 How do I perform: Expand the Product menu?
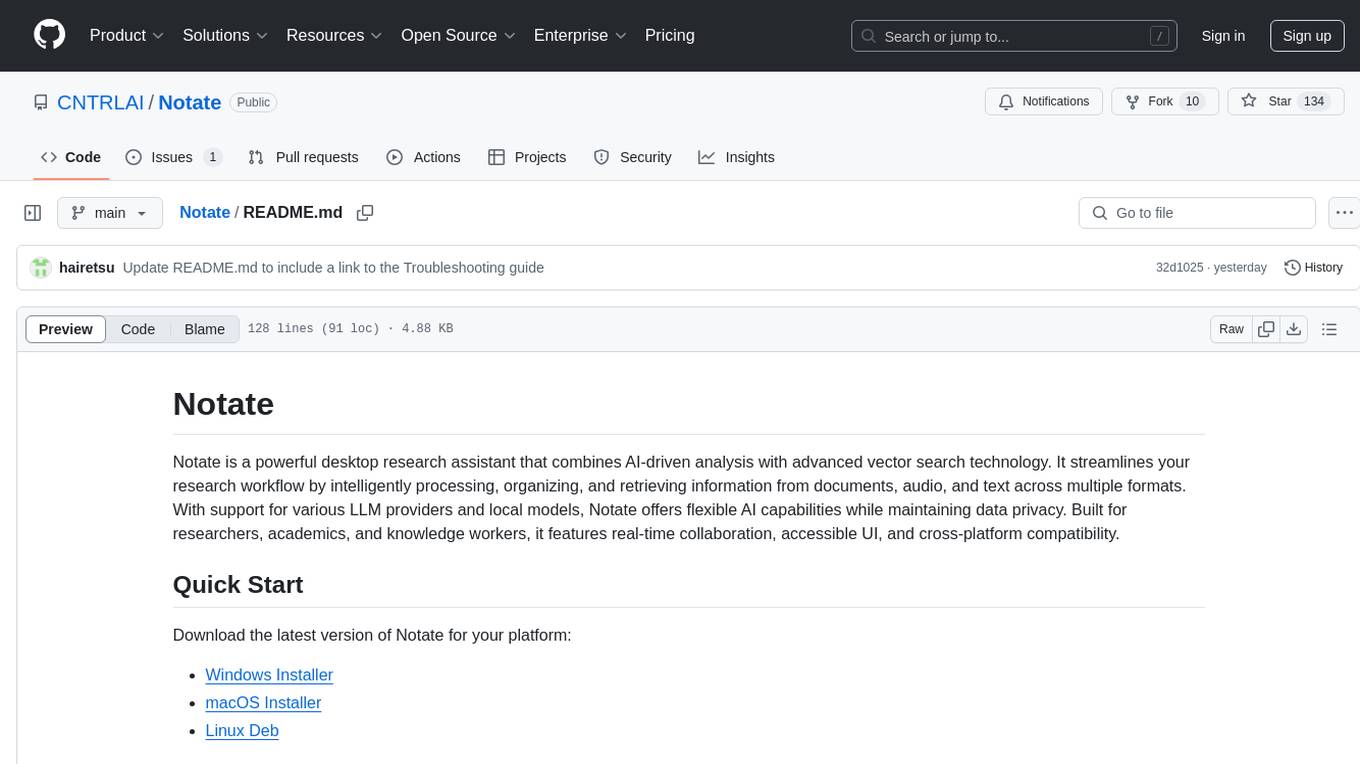point(127,35)
